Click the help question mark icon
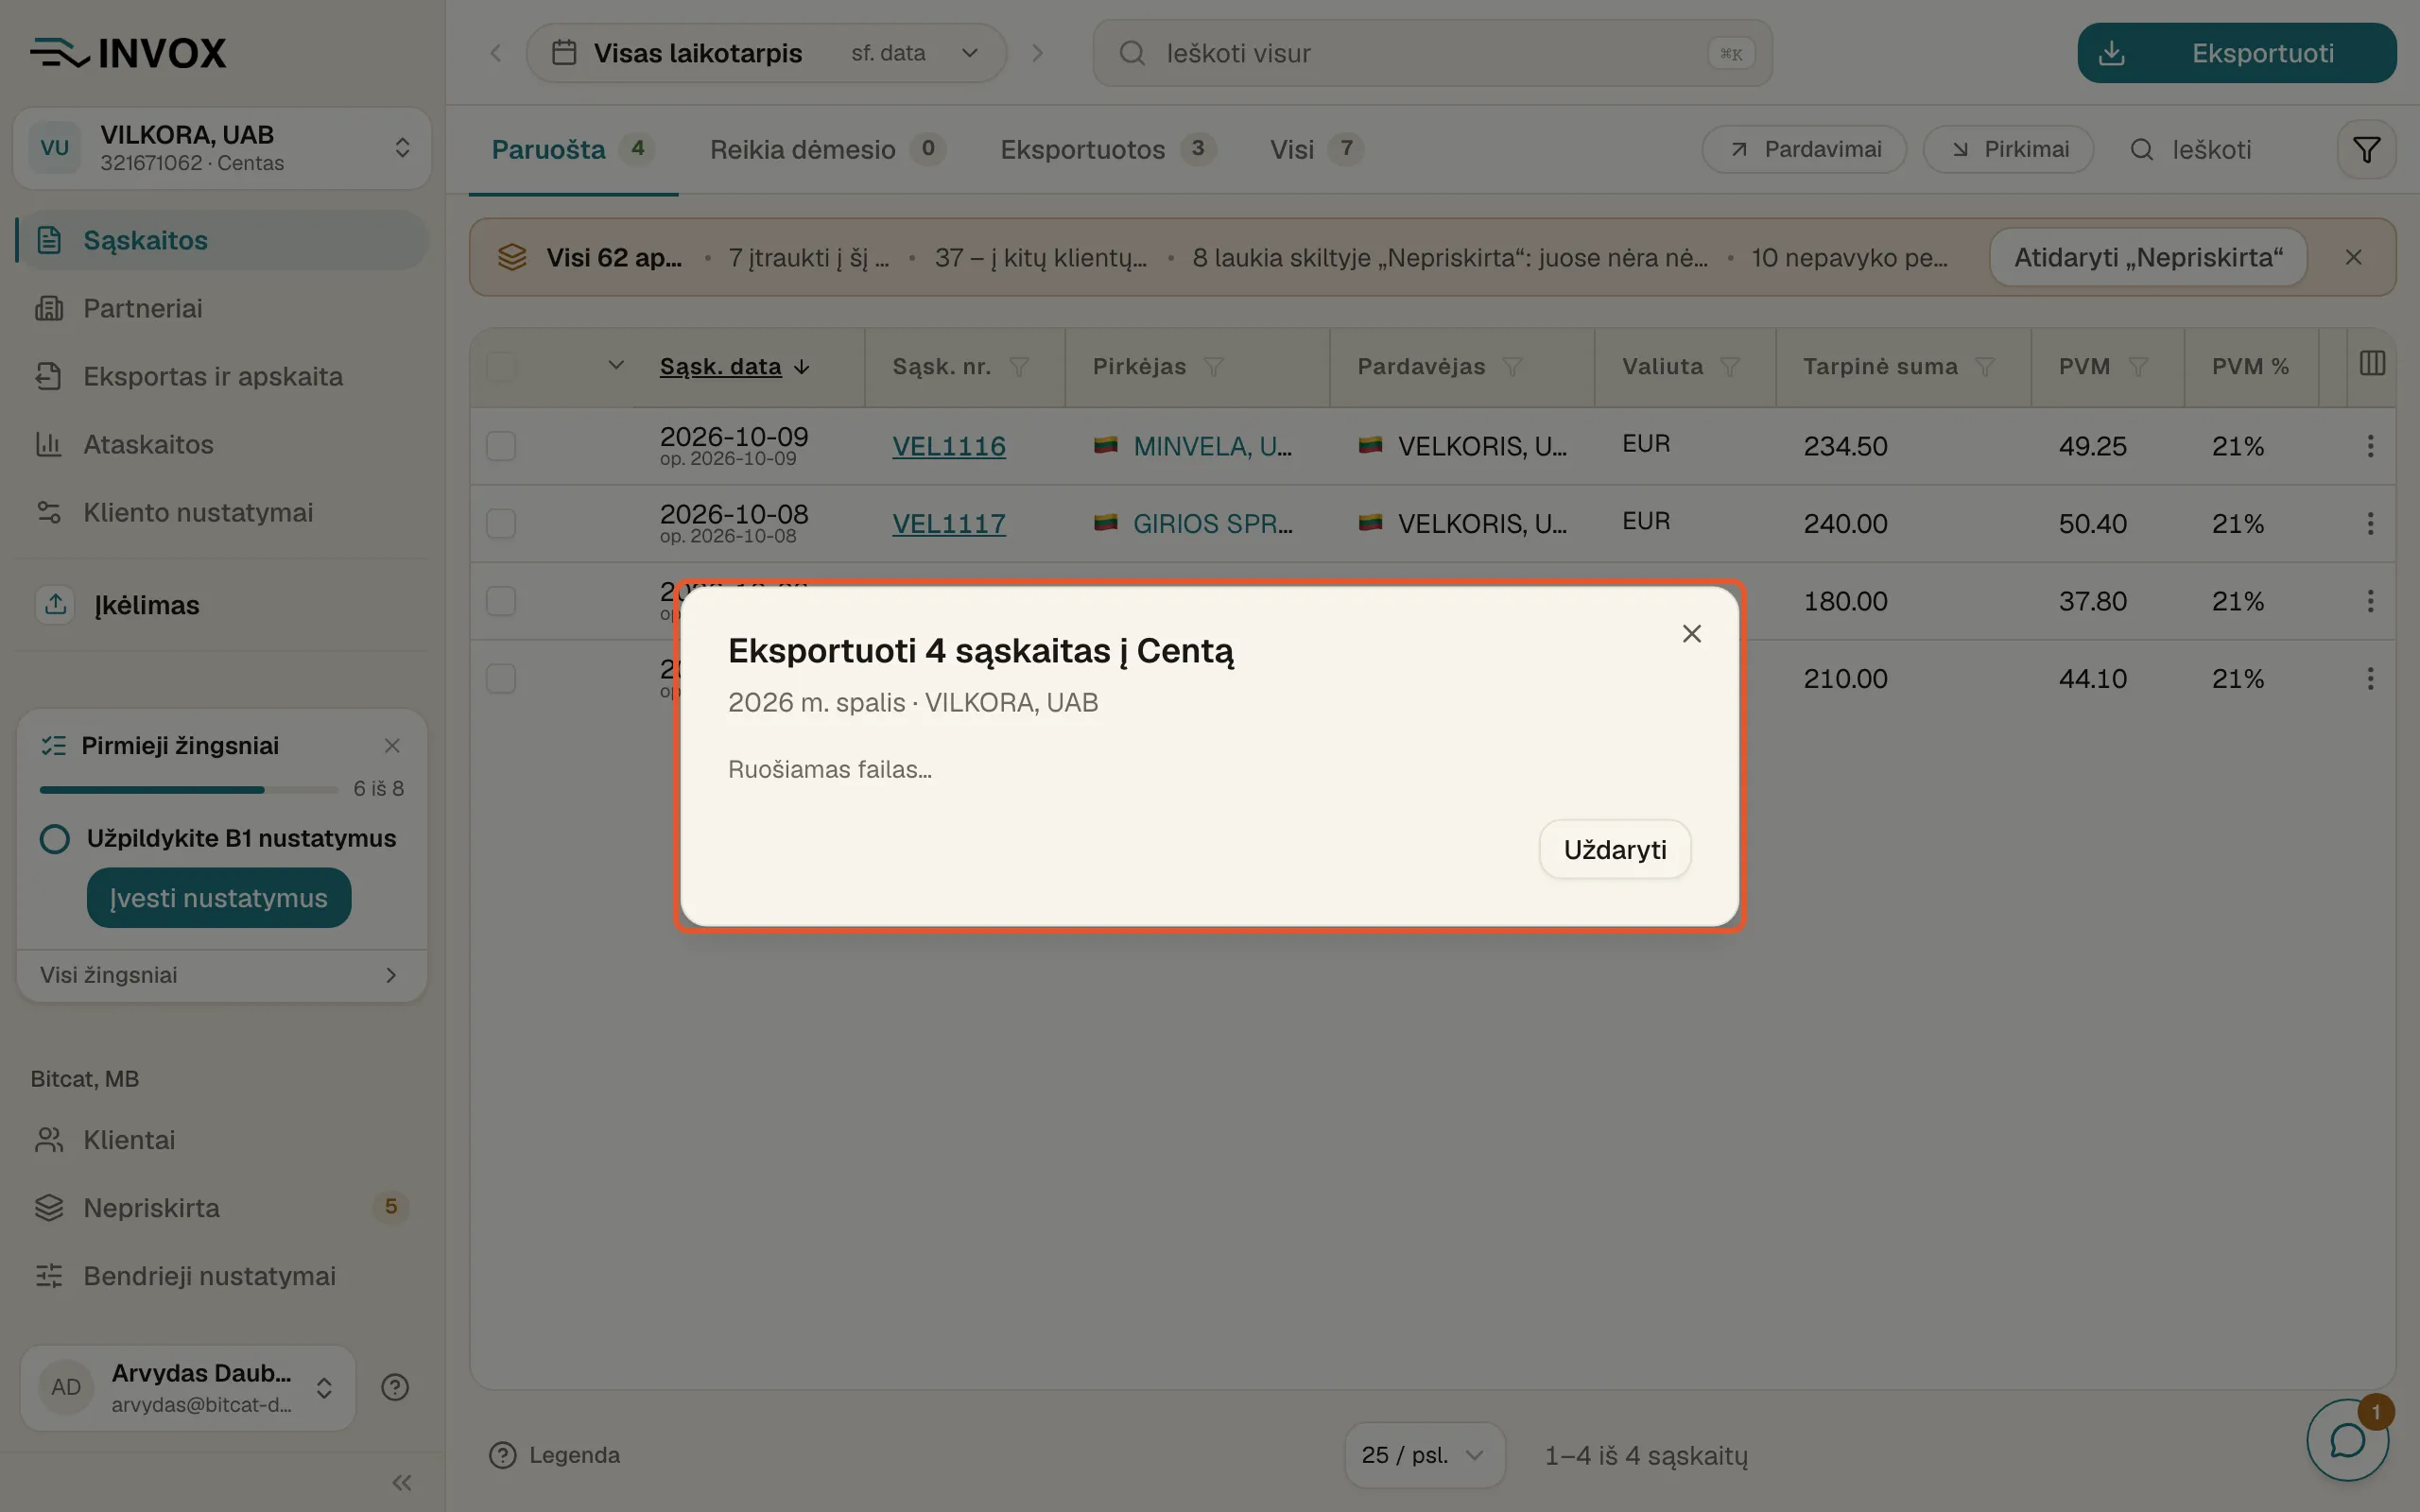The image size is (2420, 1512). click(395, 1387)
